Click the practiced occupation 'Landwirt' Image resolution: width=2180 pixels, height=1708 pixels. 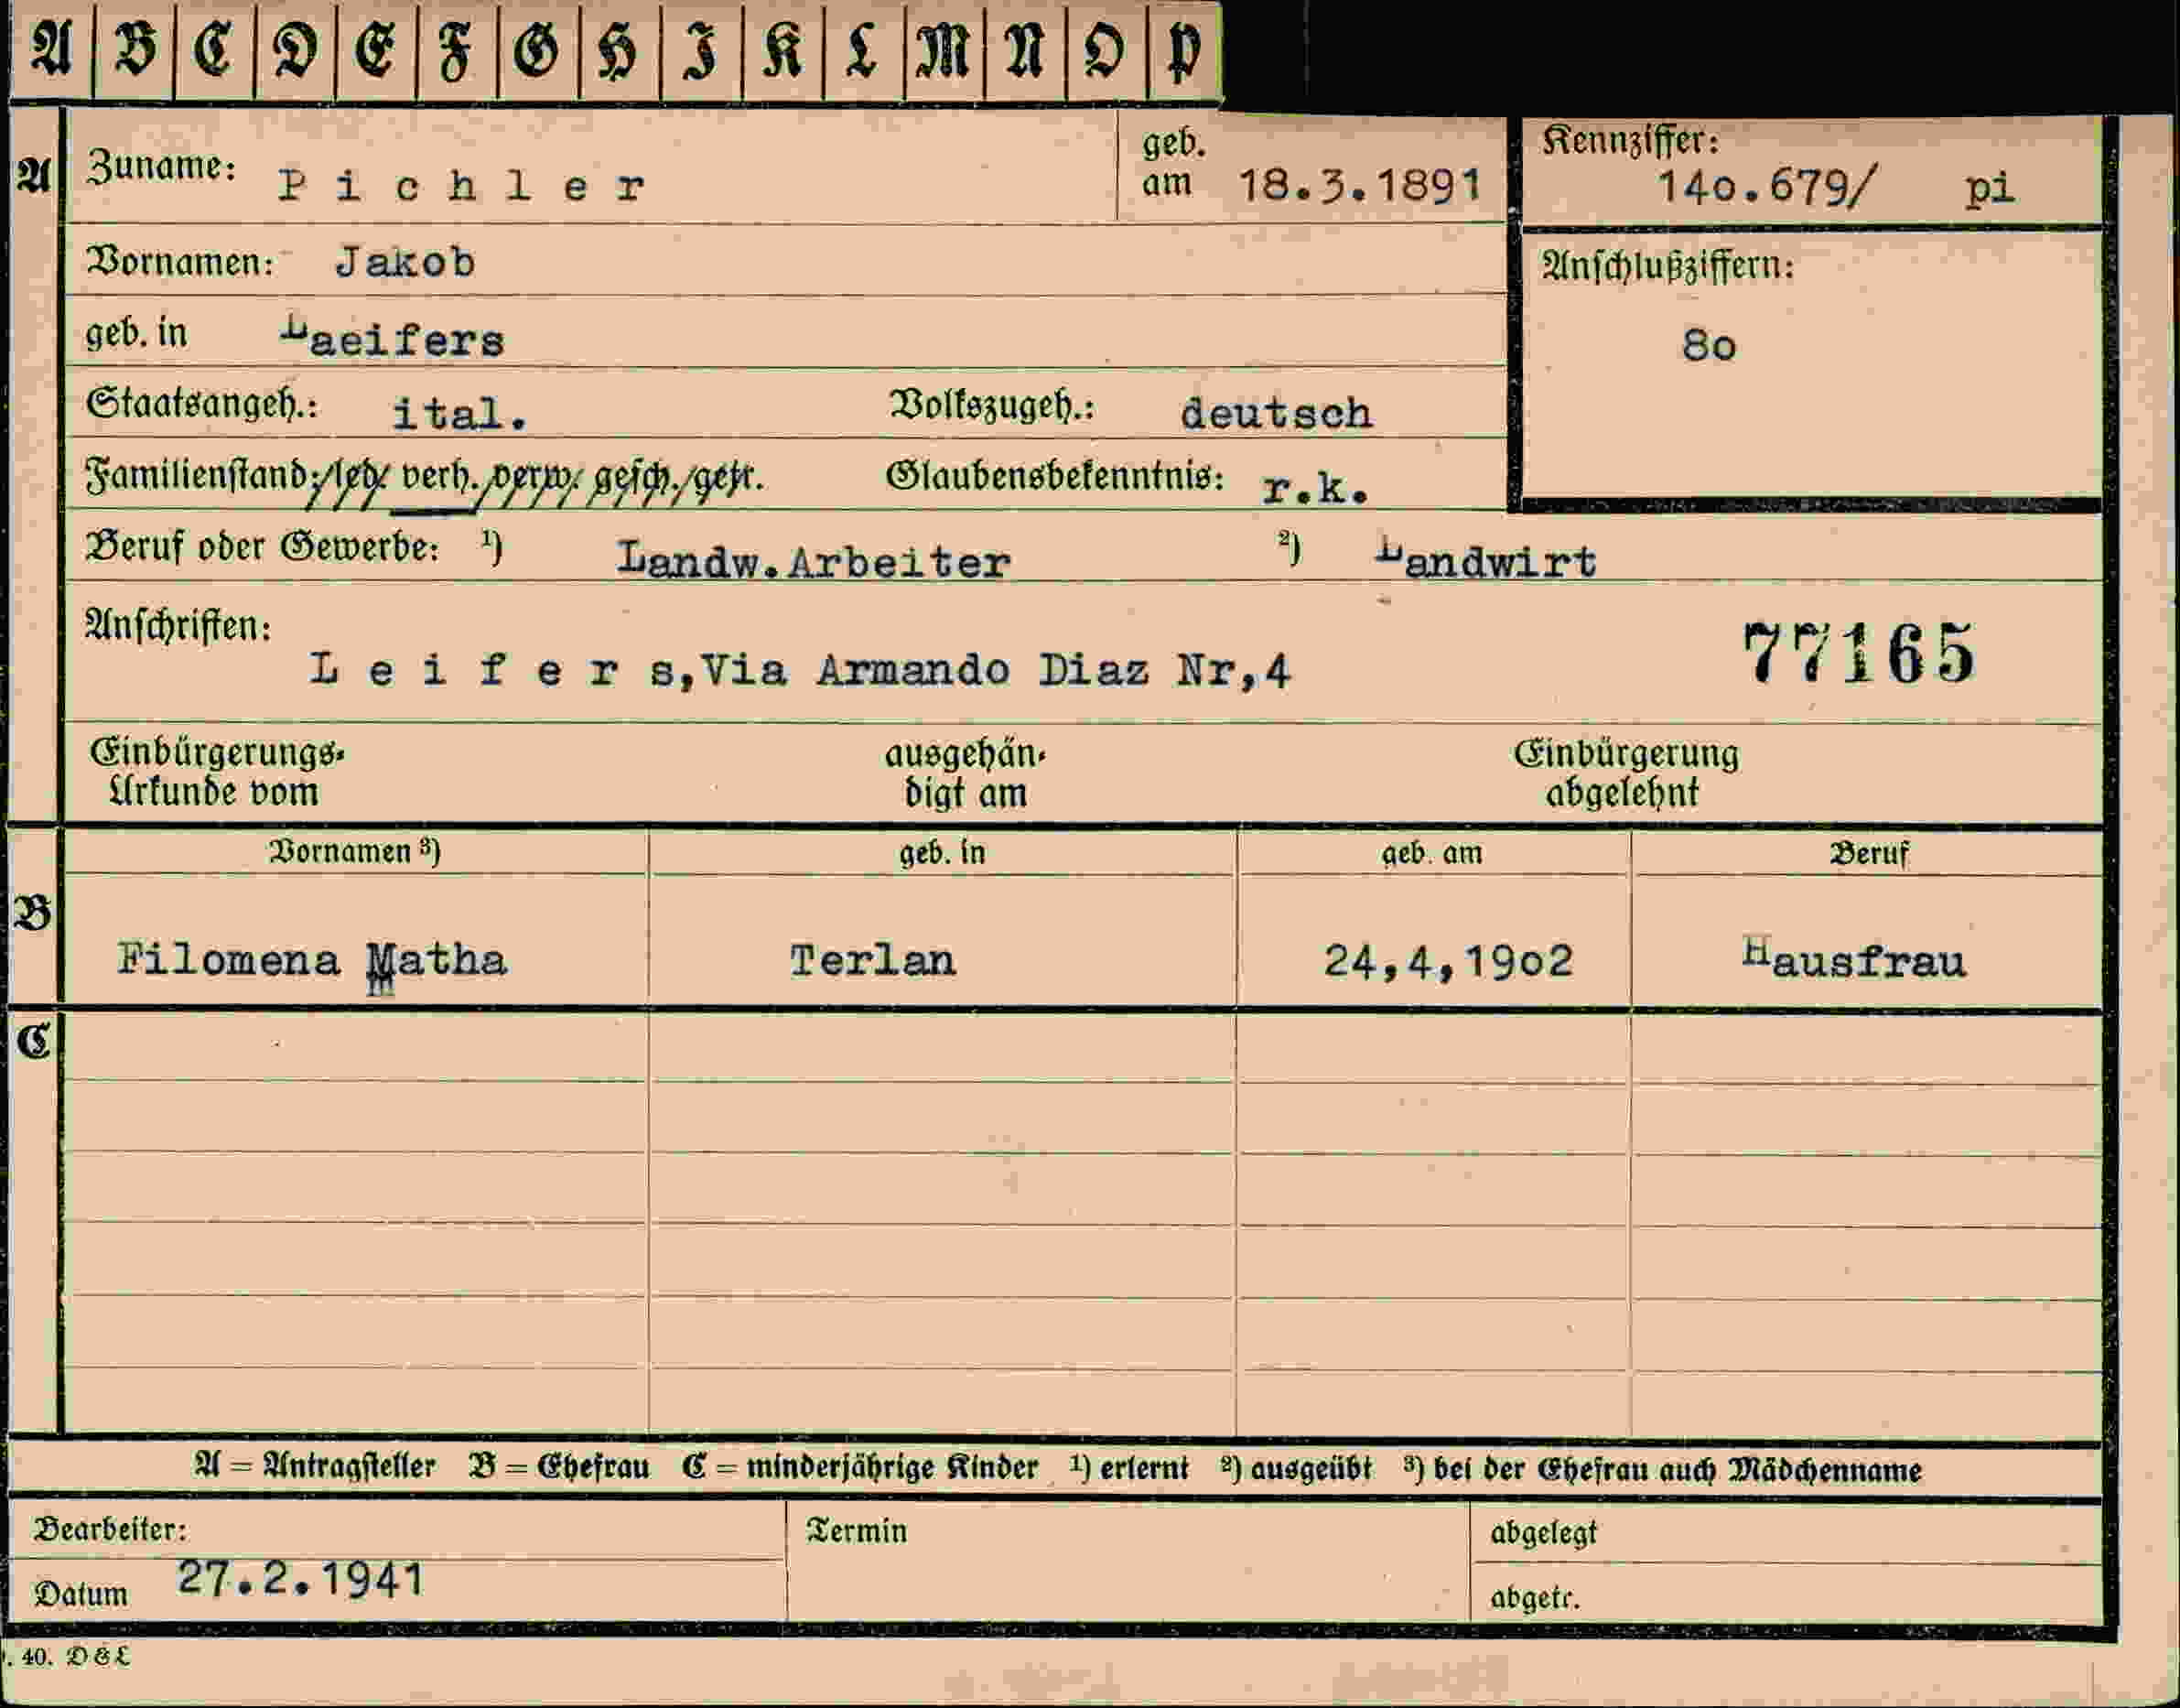[1486, 559]
